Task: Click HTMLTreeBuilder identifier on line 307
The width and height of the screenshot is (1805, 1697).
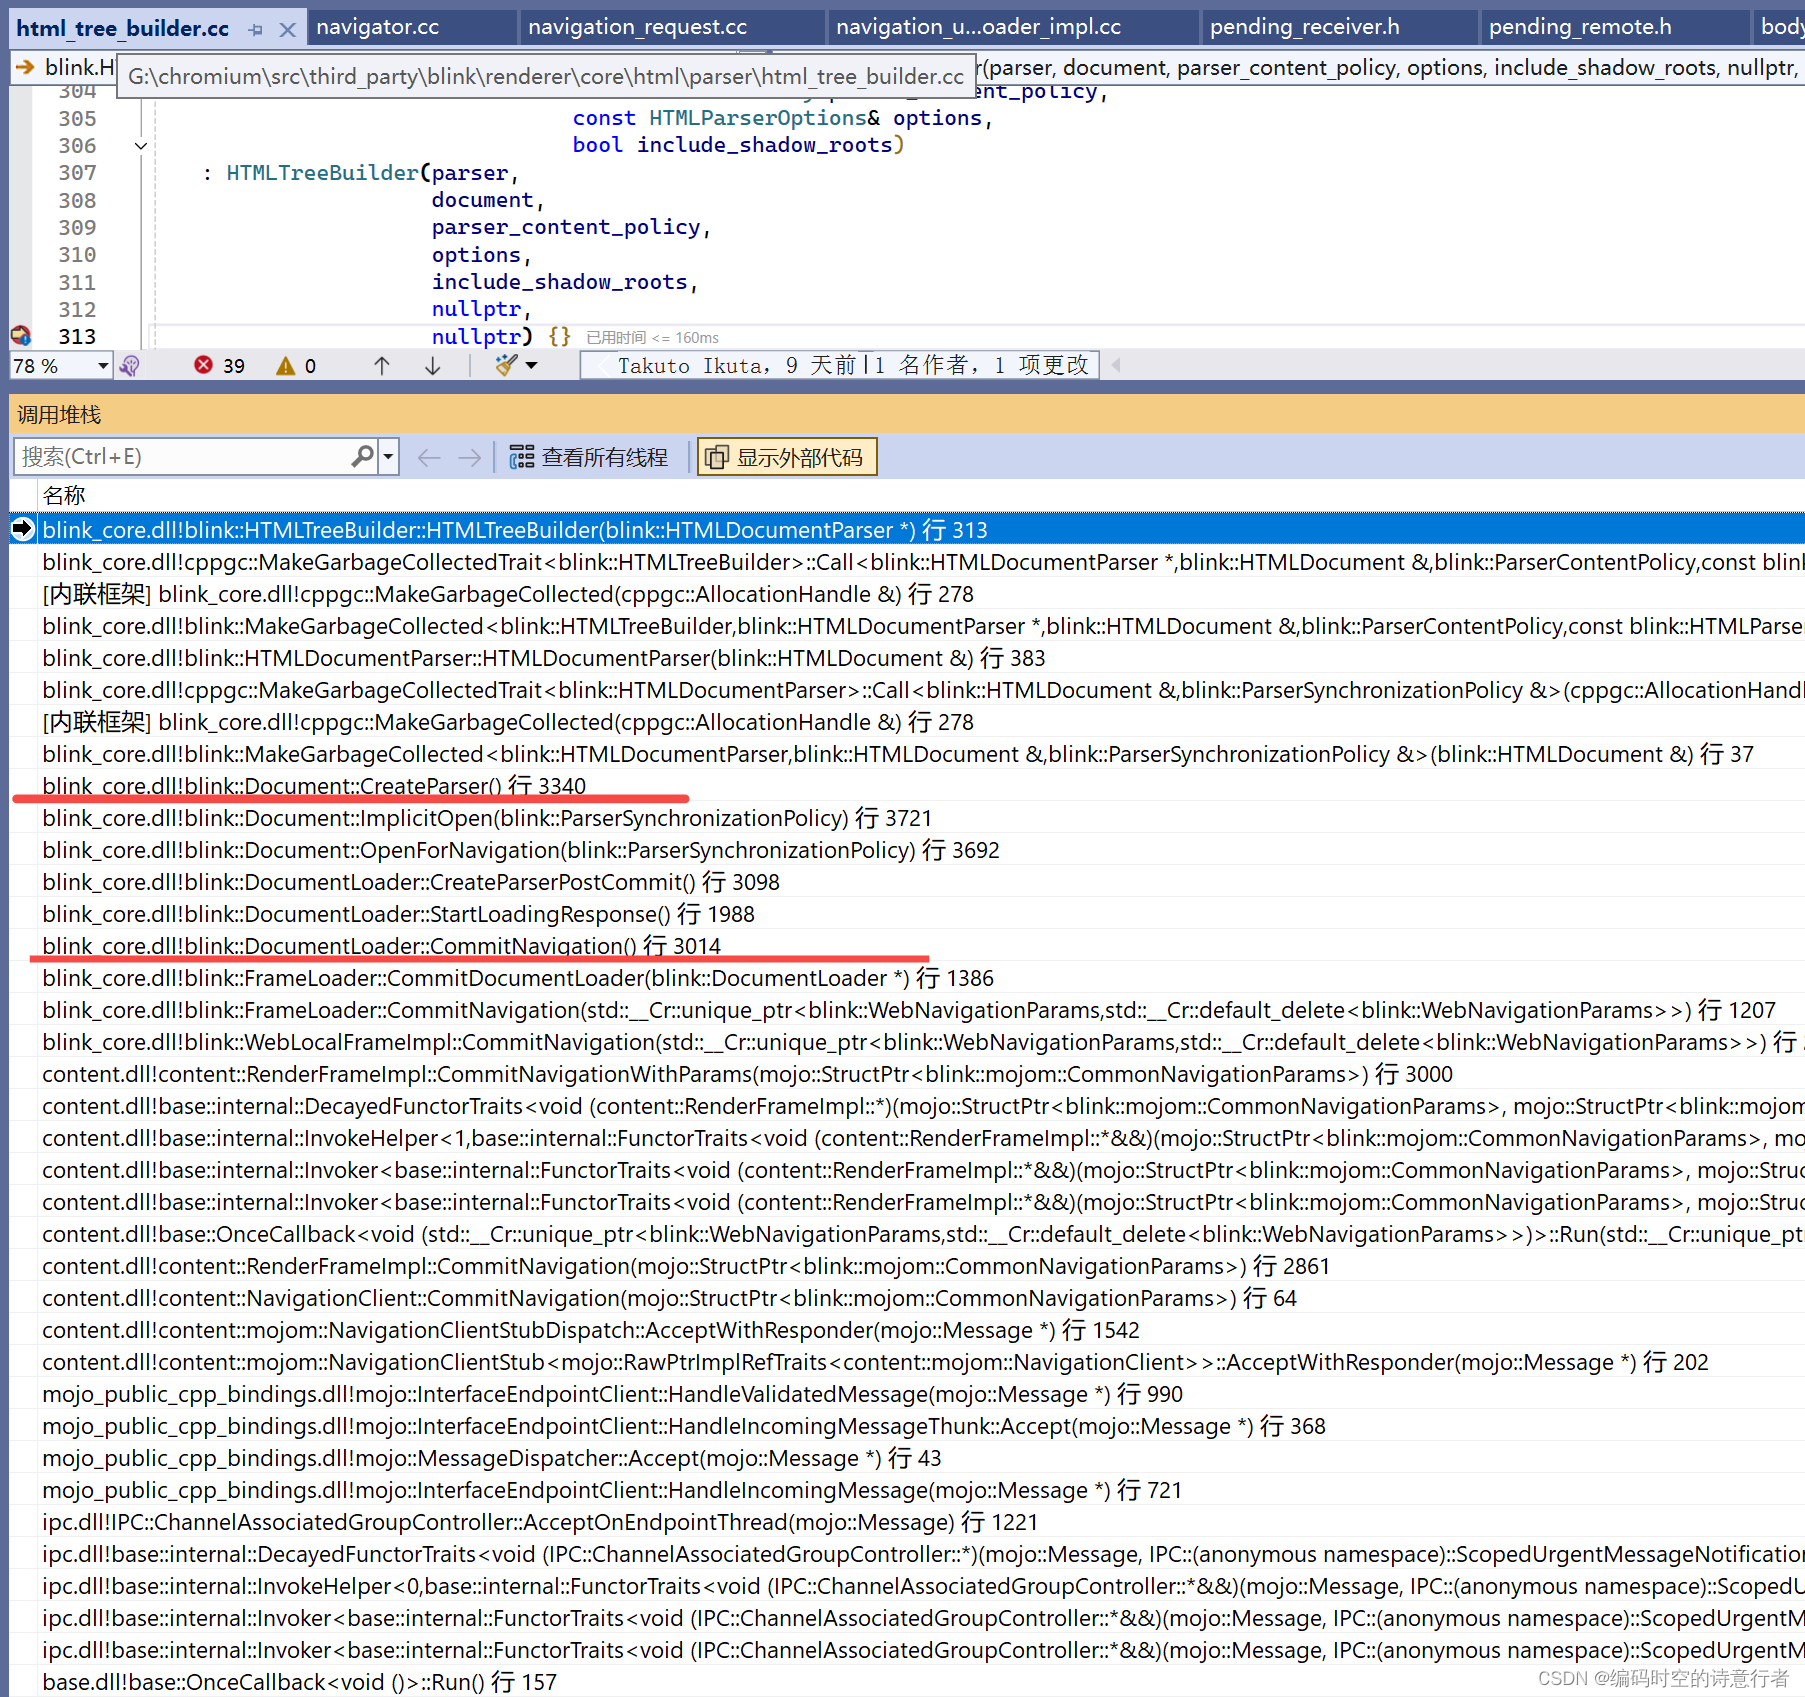Action: [322, 173]
